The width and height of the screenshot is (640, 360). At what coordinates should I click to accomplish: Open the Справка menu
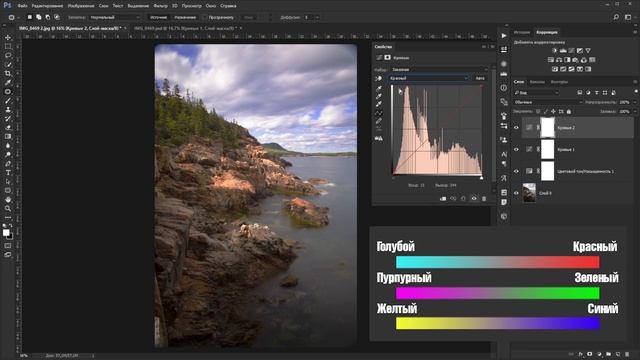[228, 6]
